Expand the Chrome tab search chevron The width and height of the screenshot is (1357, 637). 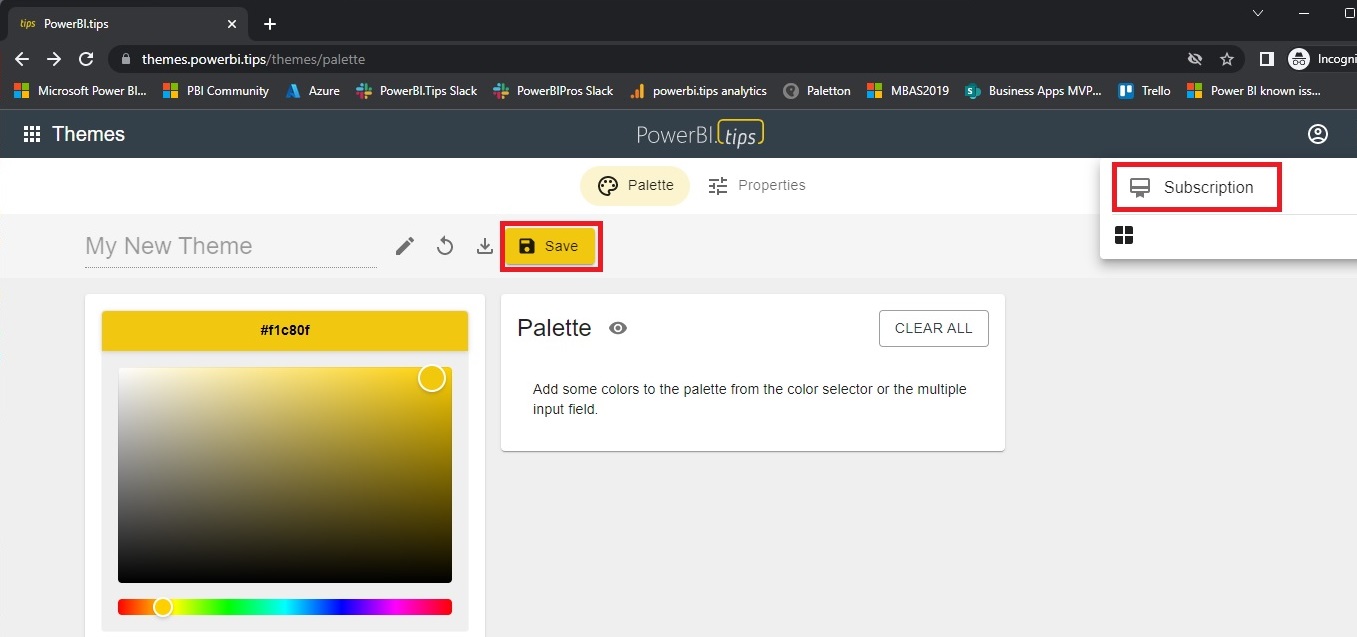1258,13
